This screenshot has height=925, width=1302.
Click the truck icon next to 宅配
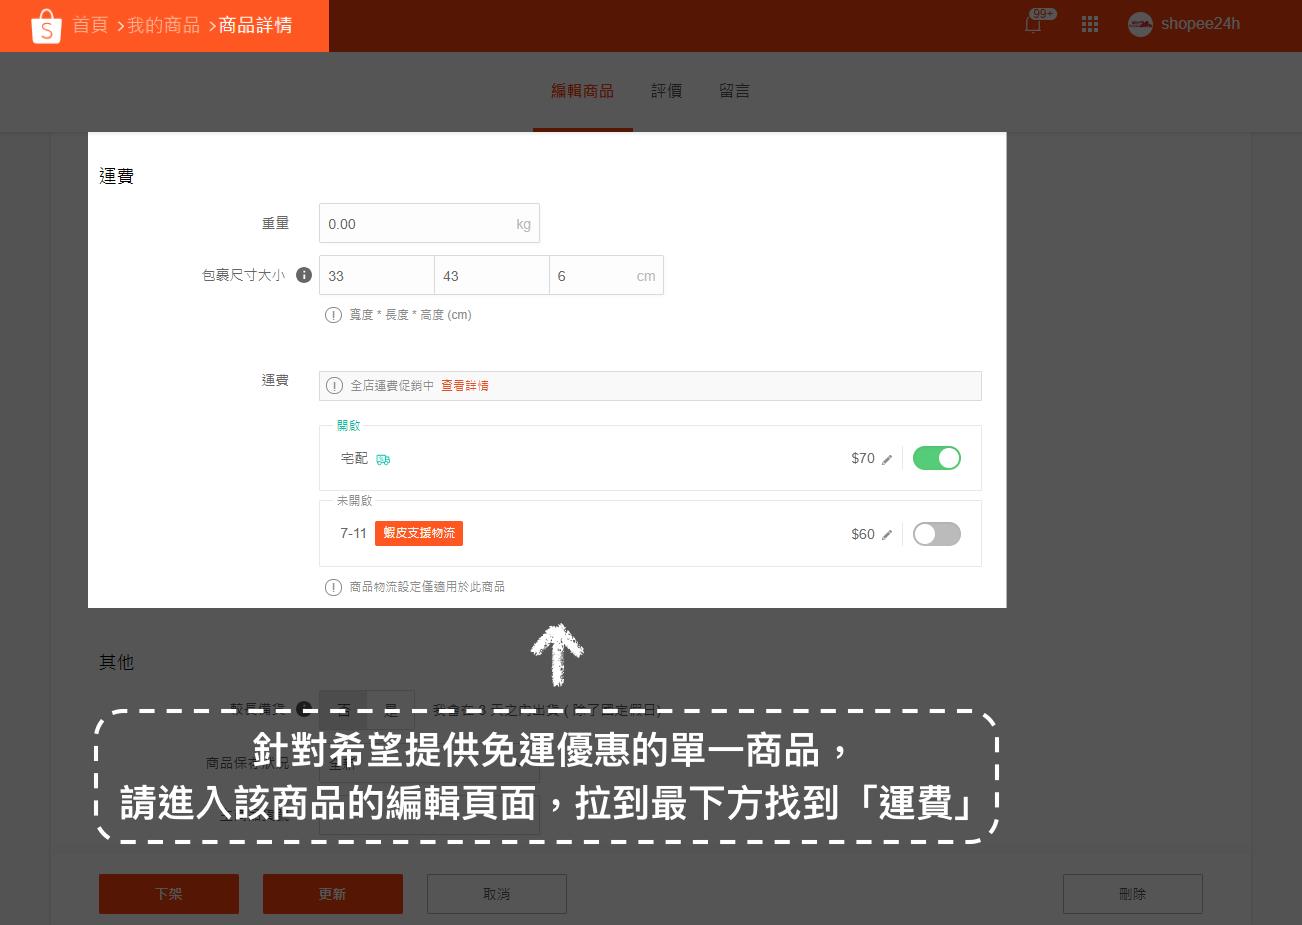pos(383,459)
